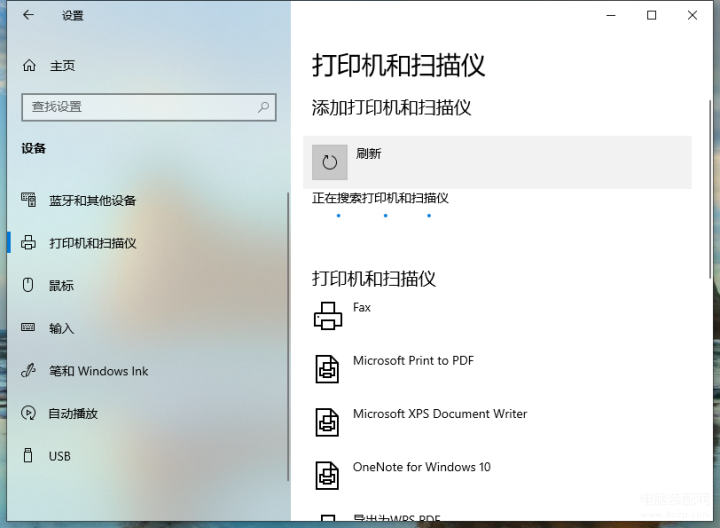Click the refresh circular arrow icon
This screenshot has height=528, width=720.
point(330,162)
